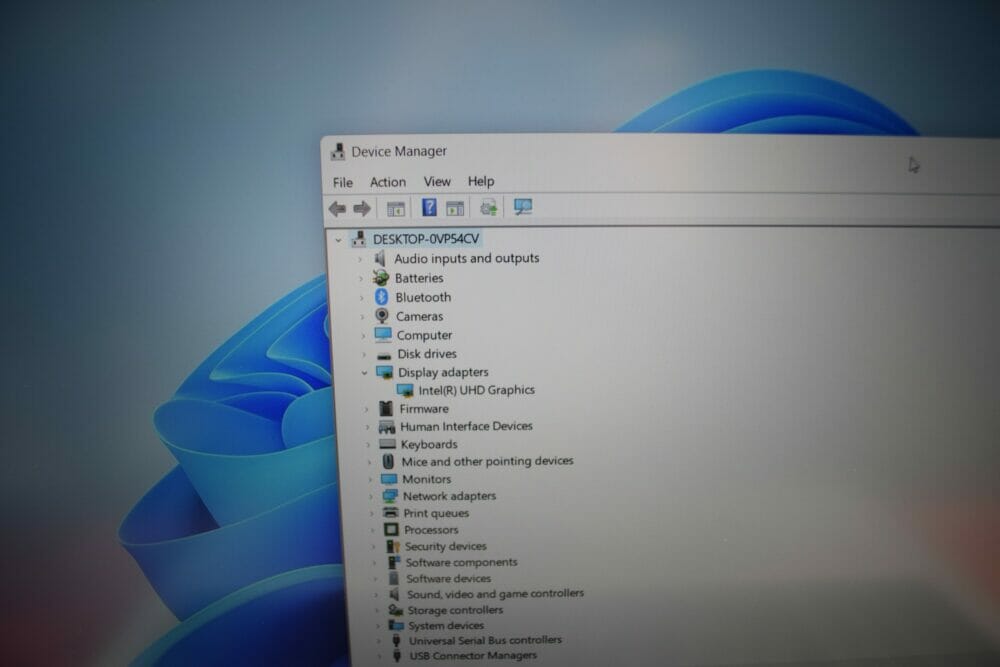Click the Computer monitor icon
The width and height of the screenshot is (1000, 667).
(x=383, y=335)
